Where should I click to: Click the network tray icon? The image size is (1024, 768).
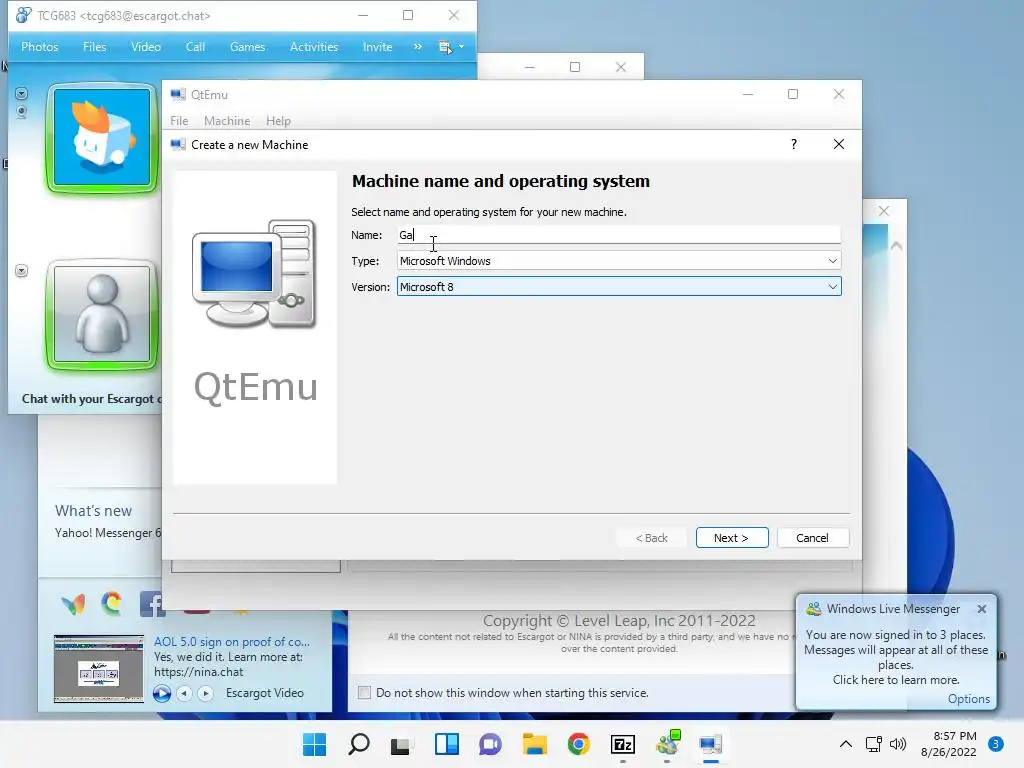[873, 744]
